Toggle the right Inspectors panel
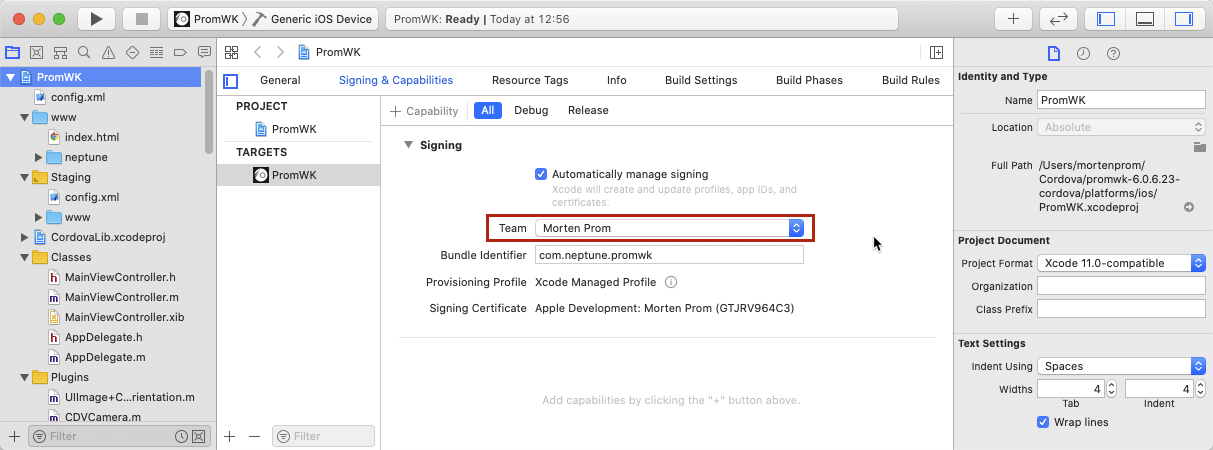 coord(1183,19)
